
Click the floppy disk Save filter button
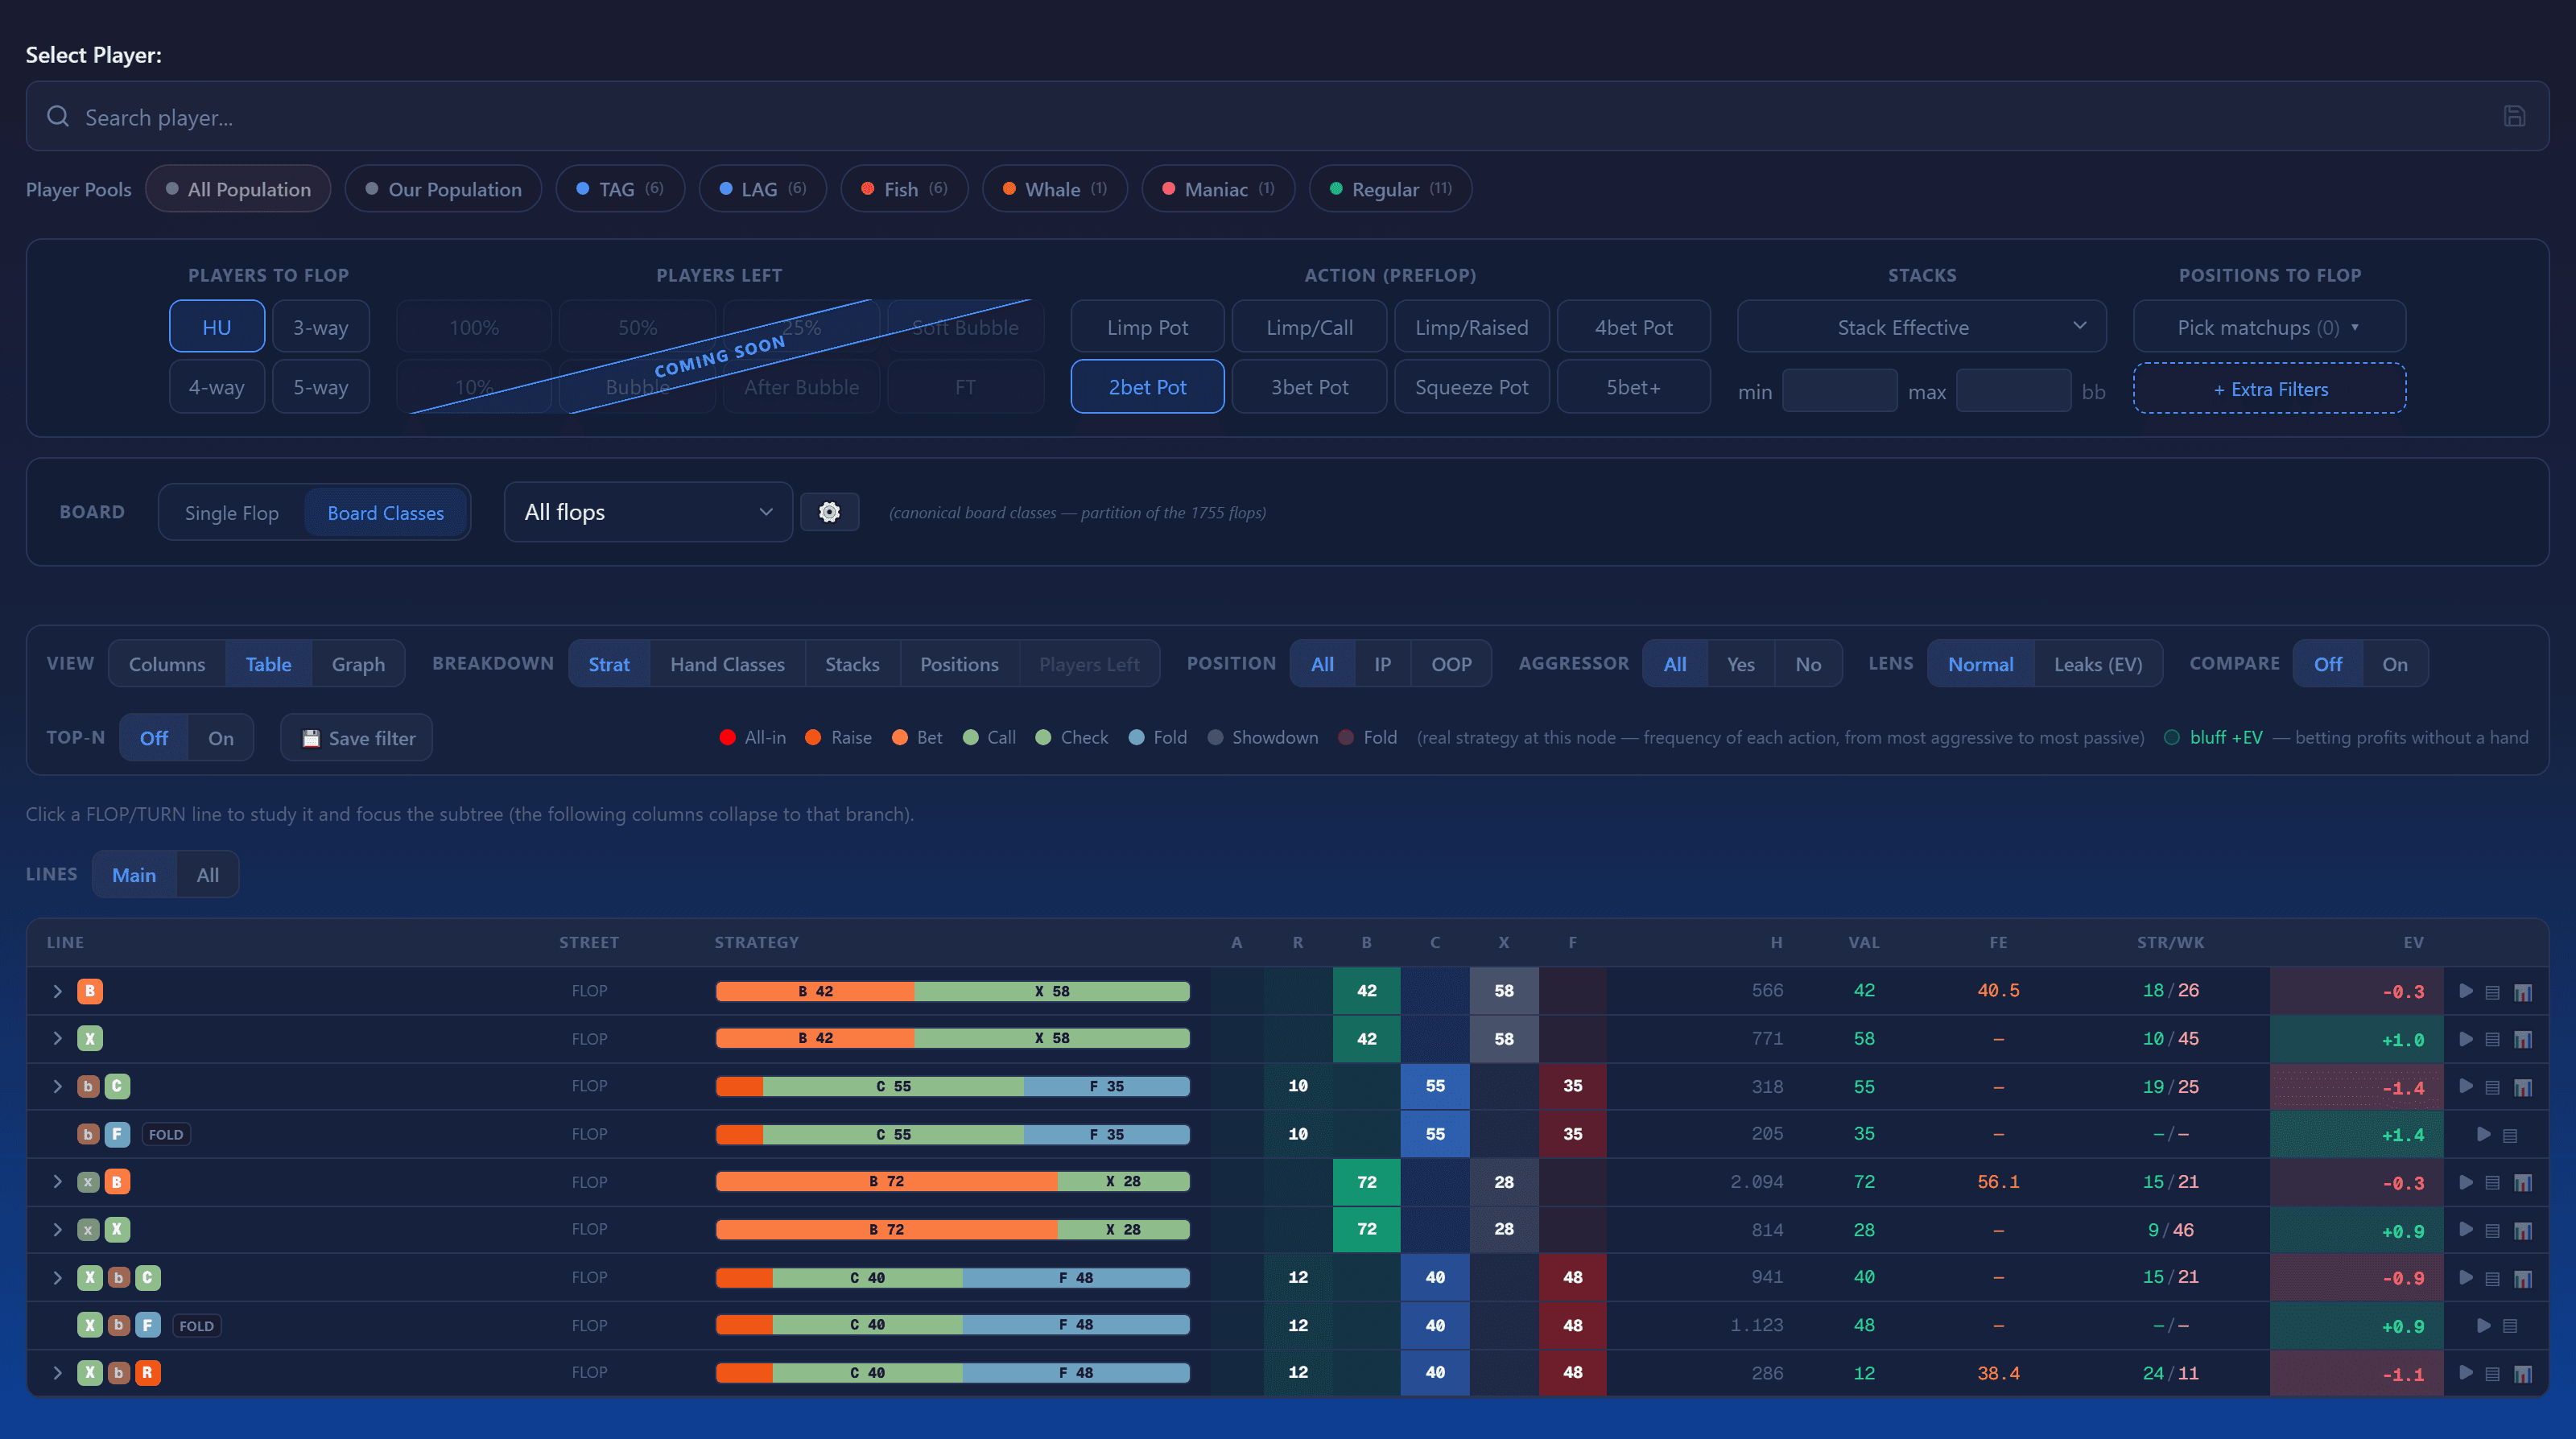[x=356, y=738]
